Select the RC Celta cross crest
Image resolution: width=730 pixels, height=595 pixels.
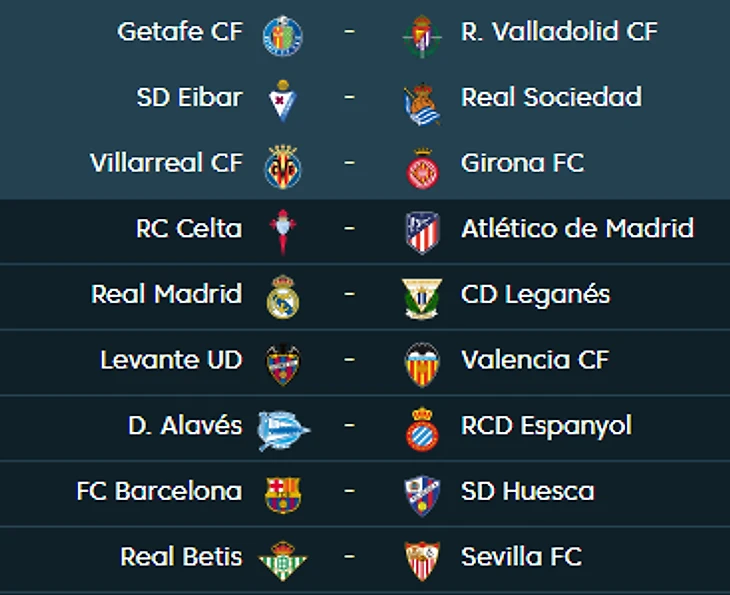click(283, 231)
